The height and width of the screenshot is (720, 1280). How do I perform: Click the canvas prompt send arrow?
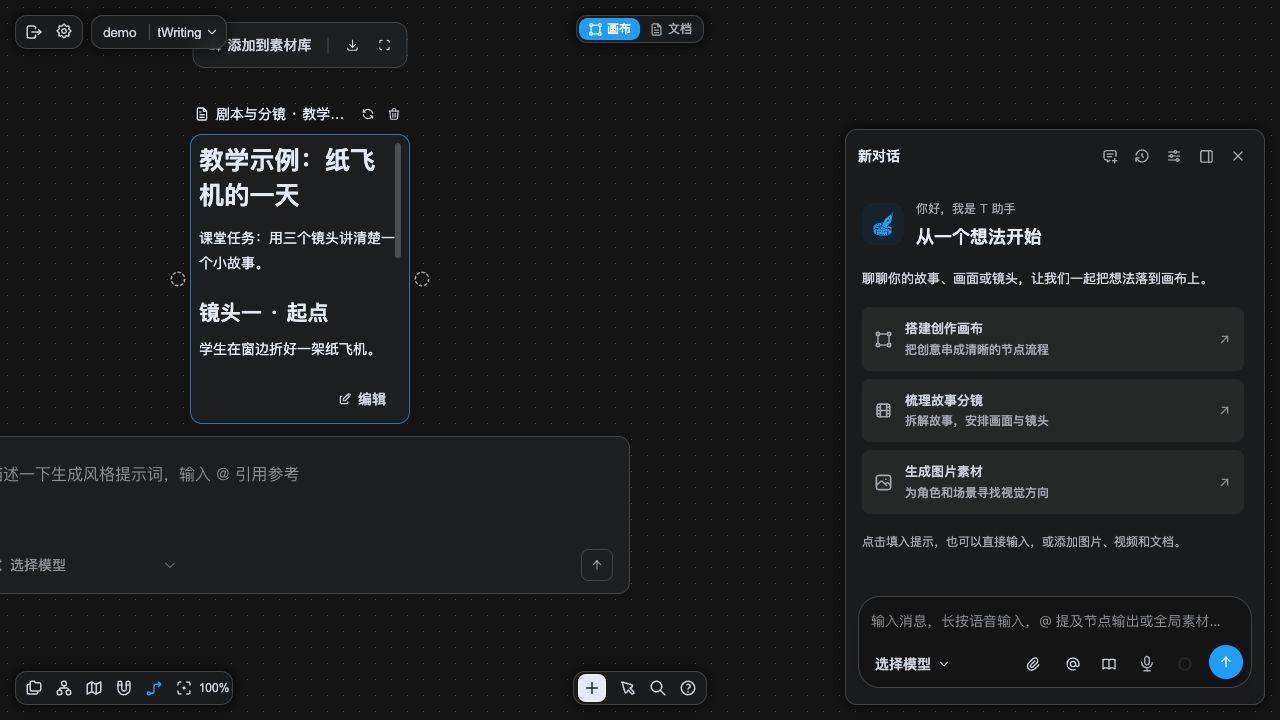597,565
